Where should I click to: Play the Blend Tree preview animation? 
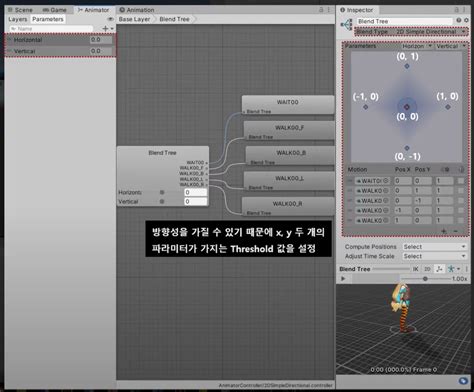(343, 278)
